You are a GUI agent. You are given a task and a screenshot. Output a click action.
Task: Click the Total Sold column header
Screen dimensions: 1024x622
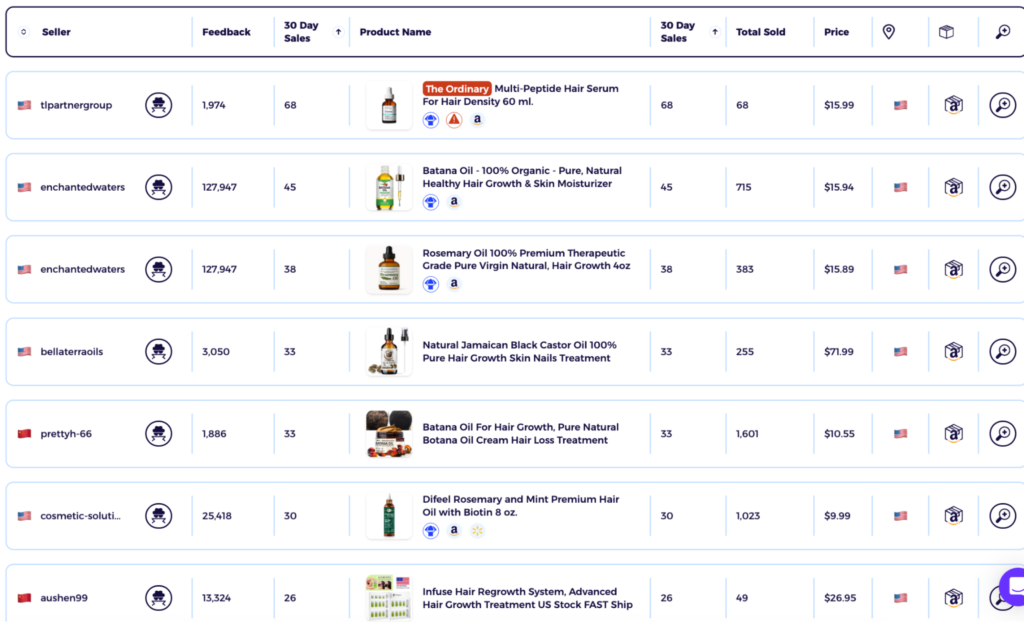pos(761,32)
